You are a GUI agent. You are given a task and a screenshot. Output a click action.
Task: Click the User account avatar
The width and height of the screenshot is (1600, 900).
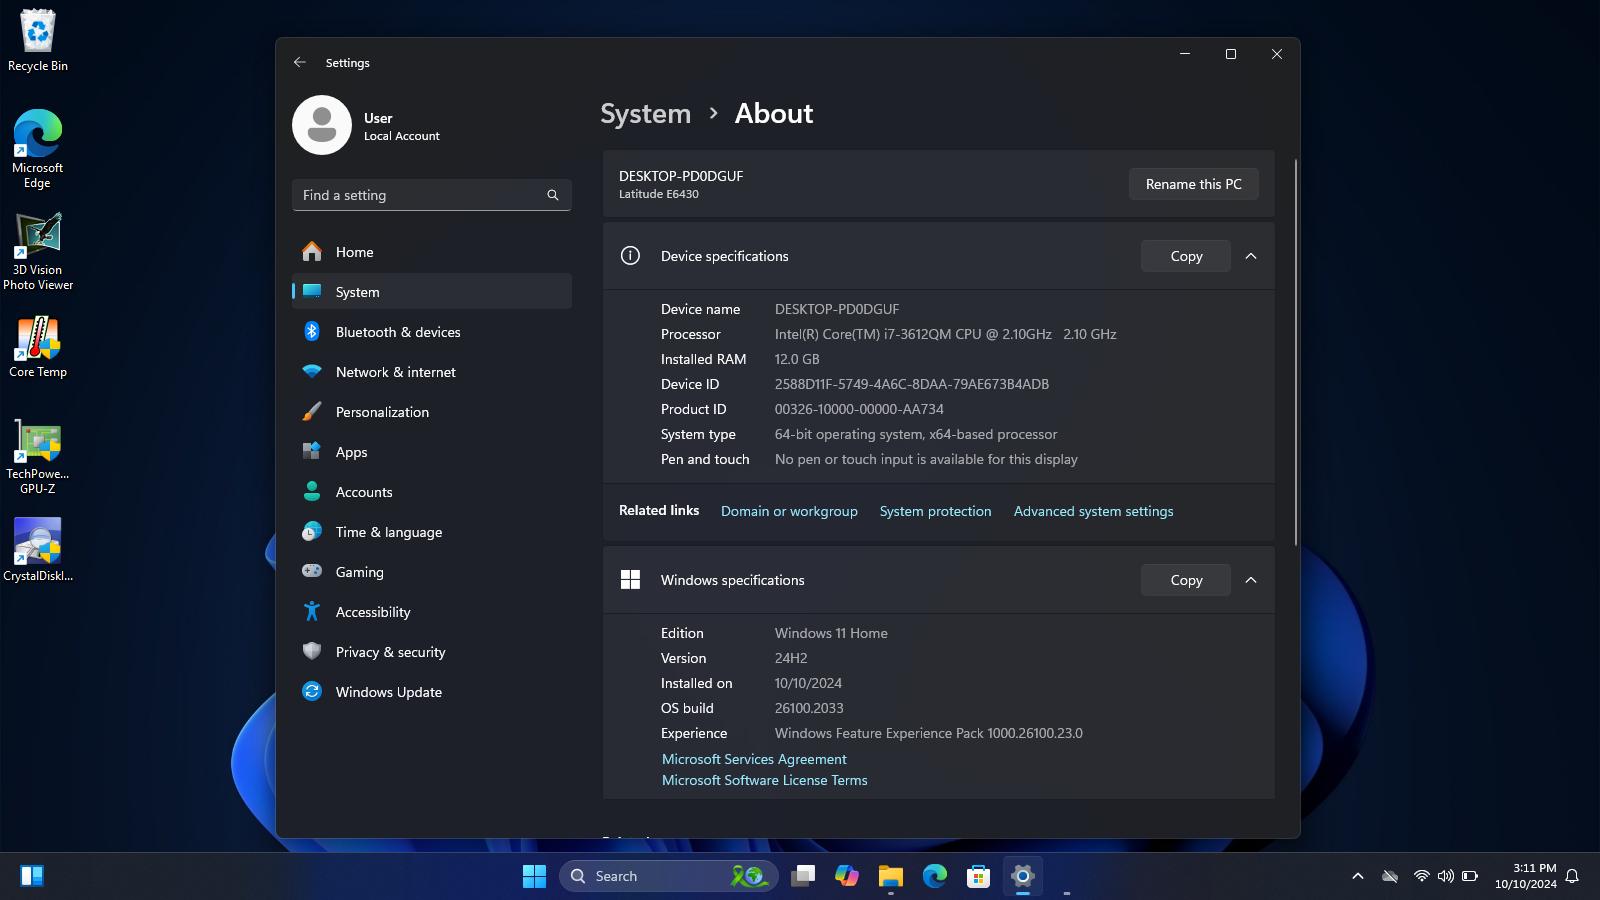point(322,125)
